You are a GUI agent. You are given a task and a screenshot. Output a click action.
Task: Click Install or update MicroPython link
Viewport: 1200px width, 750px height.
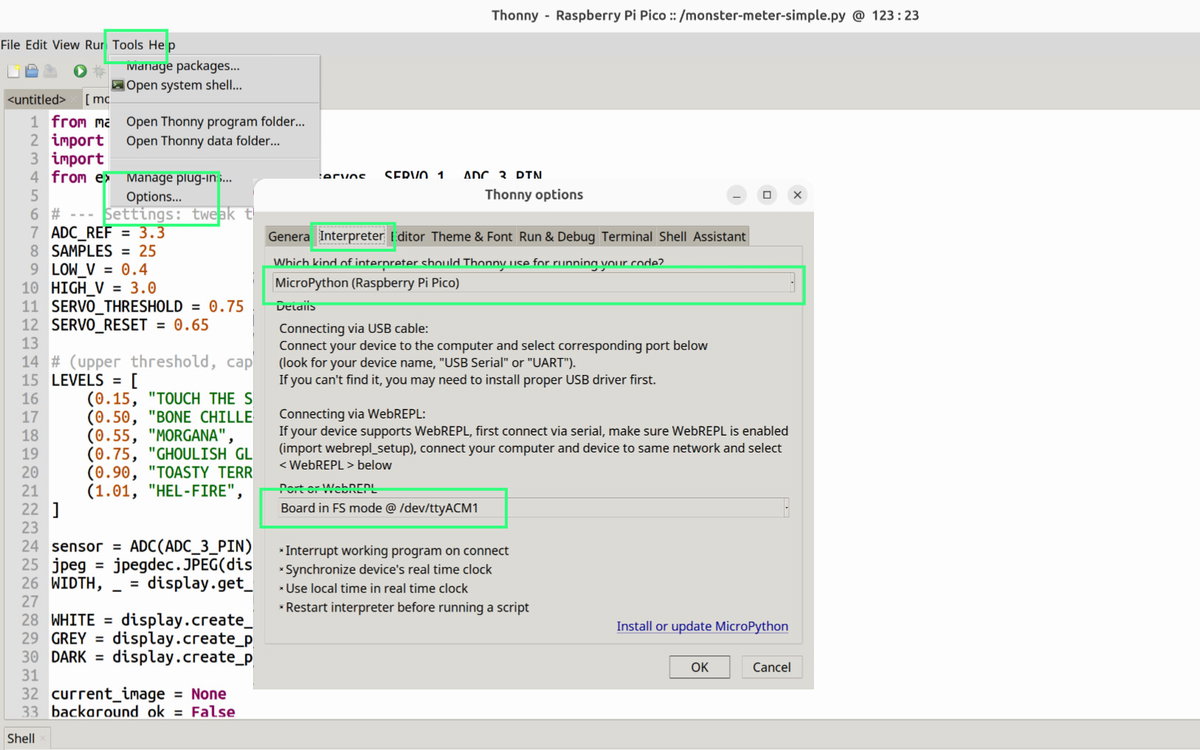pyautogui.click(x=702, y=626)
